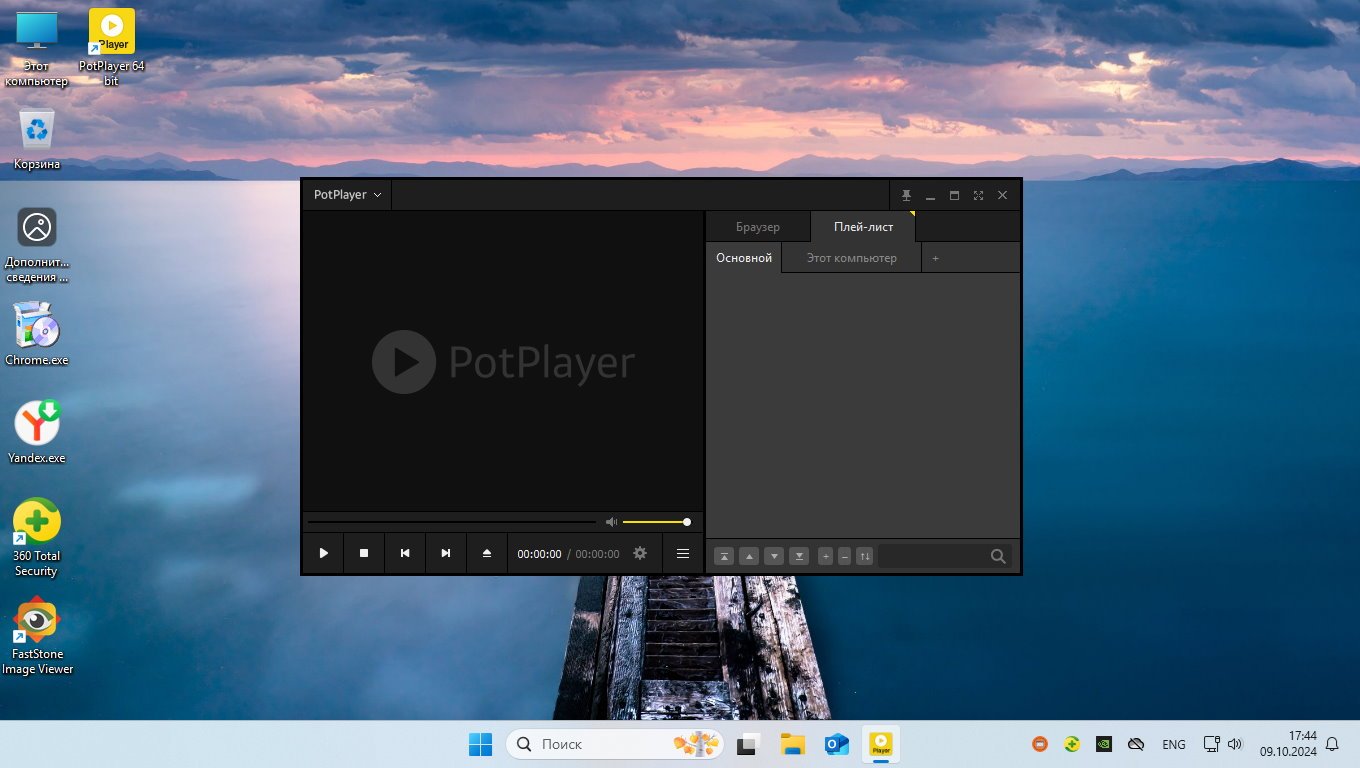1360x768 pixels.
Task: Toggle the pin always-on-top icon
Action: 906,195
